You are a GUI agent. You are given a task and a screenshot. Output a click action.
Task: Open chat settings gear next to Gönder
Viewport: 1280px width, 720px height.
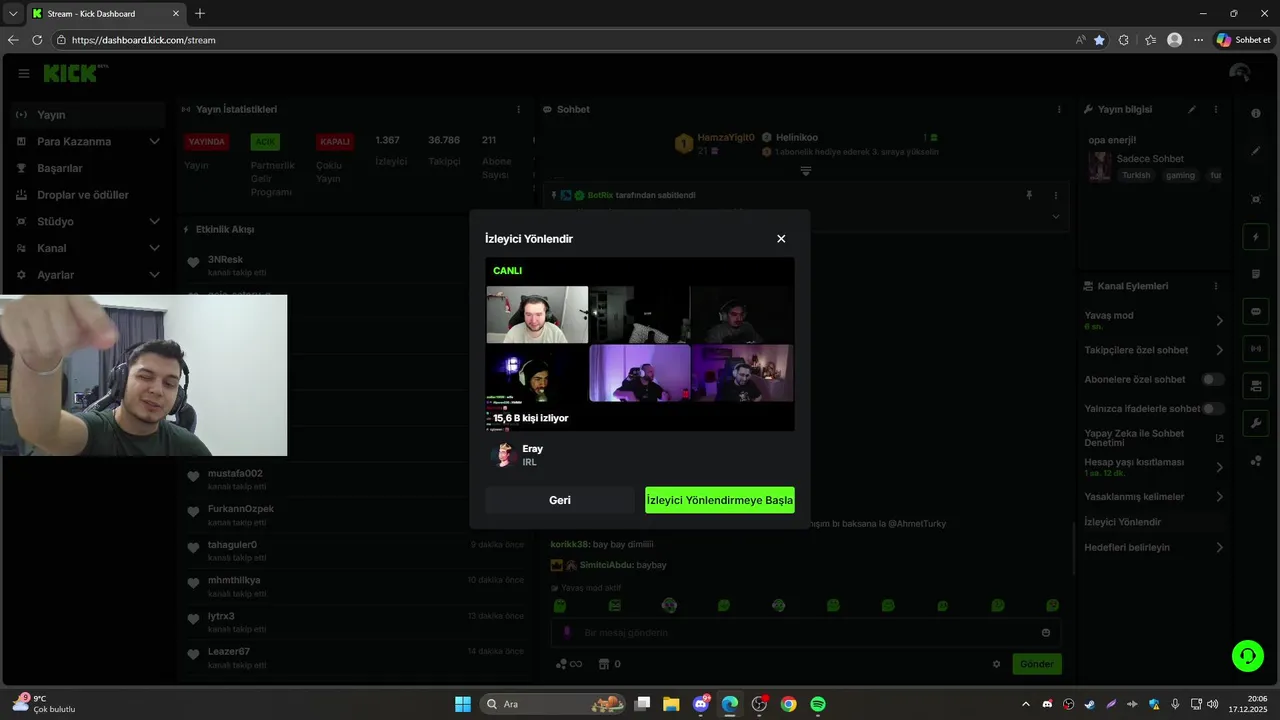point(996,664)
